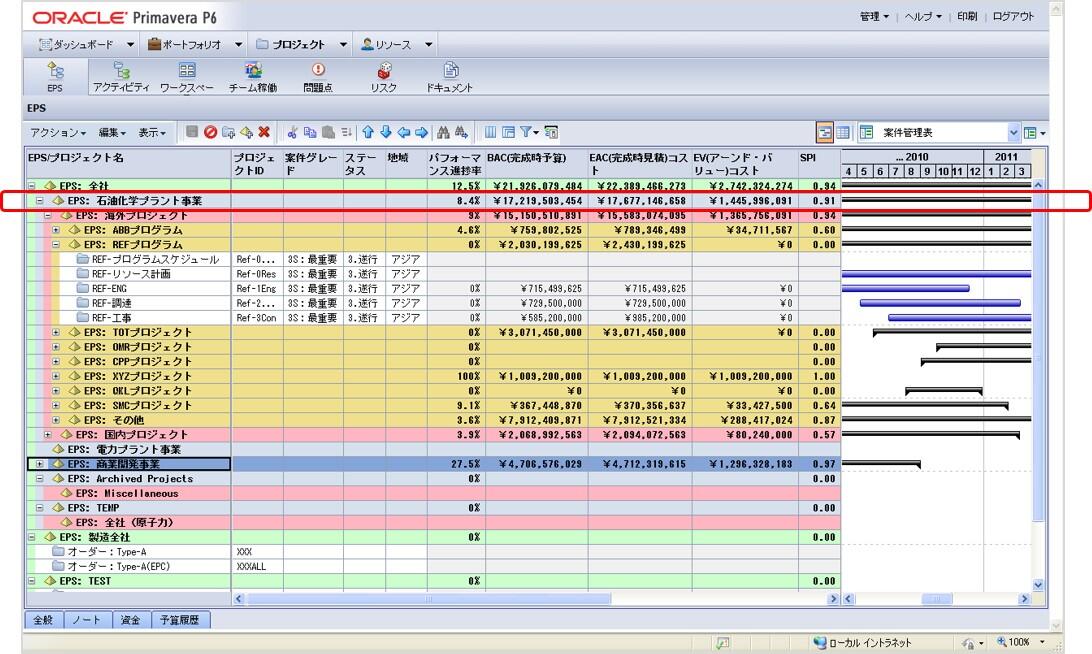Click the BAC(完成時予算) column header
The image size is (1092, 654).
(x=536, y=164)
